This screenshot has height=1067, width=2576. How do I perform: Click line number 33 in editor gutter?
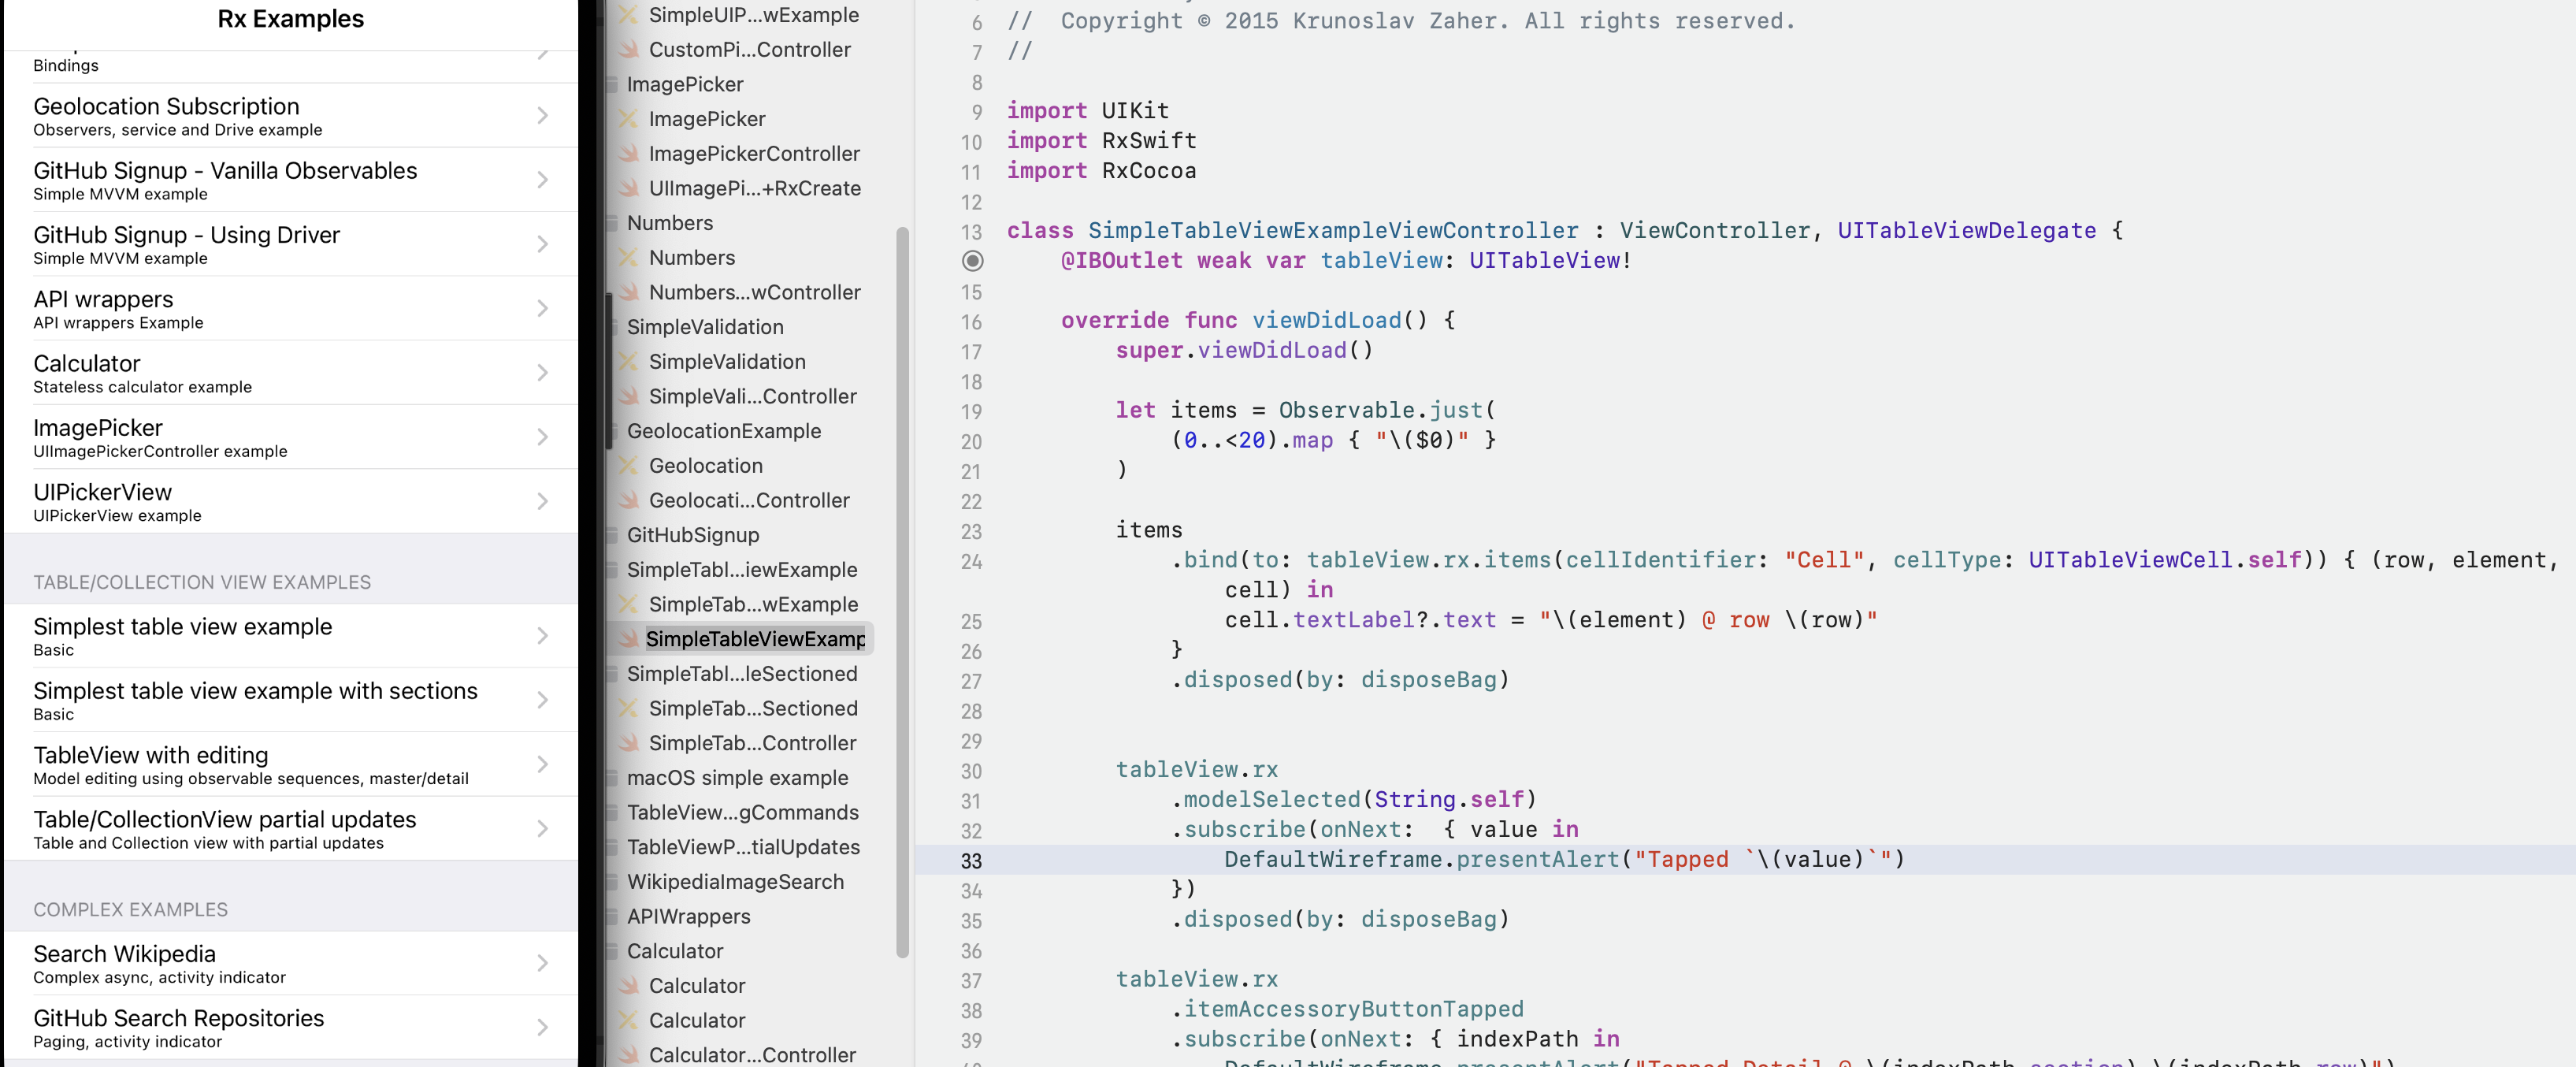coord(971,861)
